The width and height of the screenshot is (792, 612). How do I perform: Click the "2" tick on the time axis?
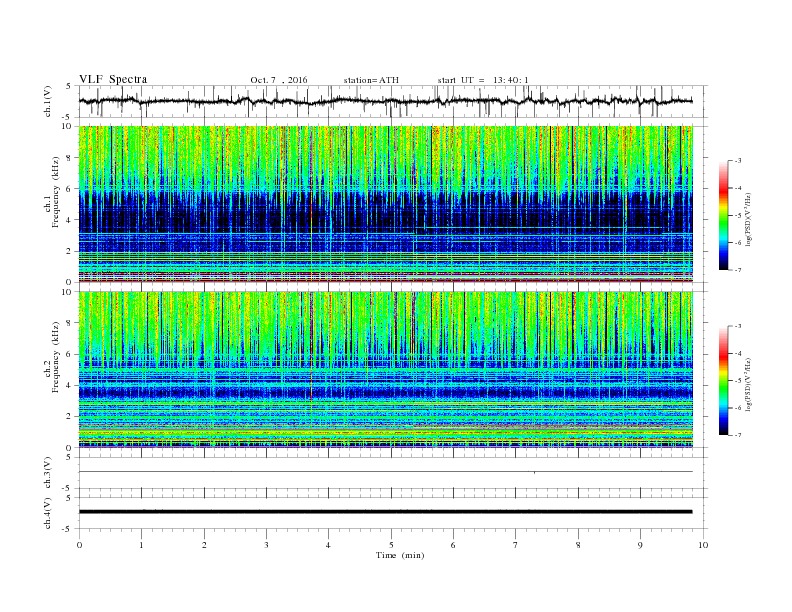[x=204, y=545]
